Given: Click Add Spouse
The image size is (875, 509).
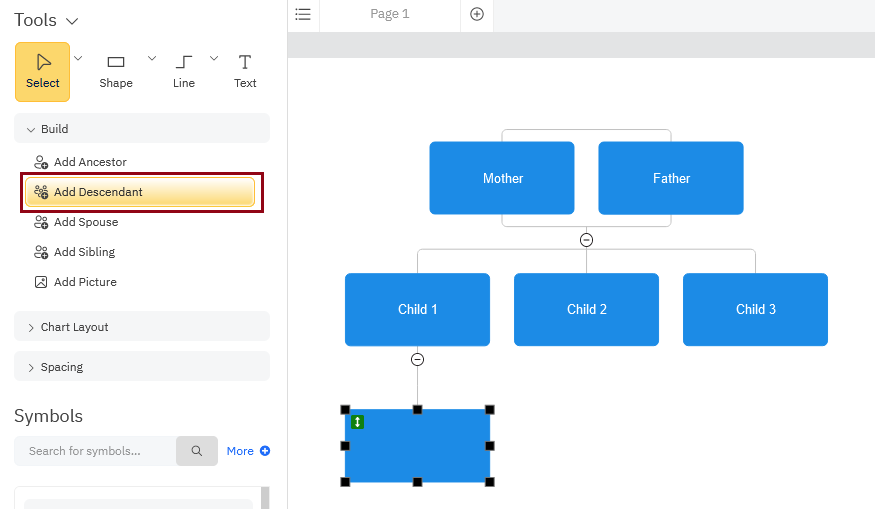Looking at the screenshot, I should tap(86, 222).
